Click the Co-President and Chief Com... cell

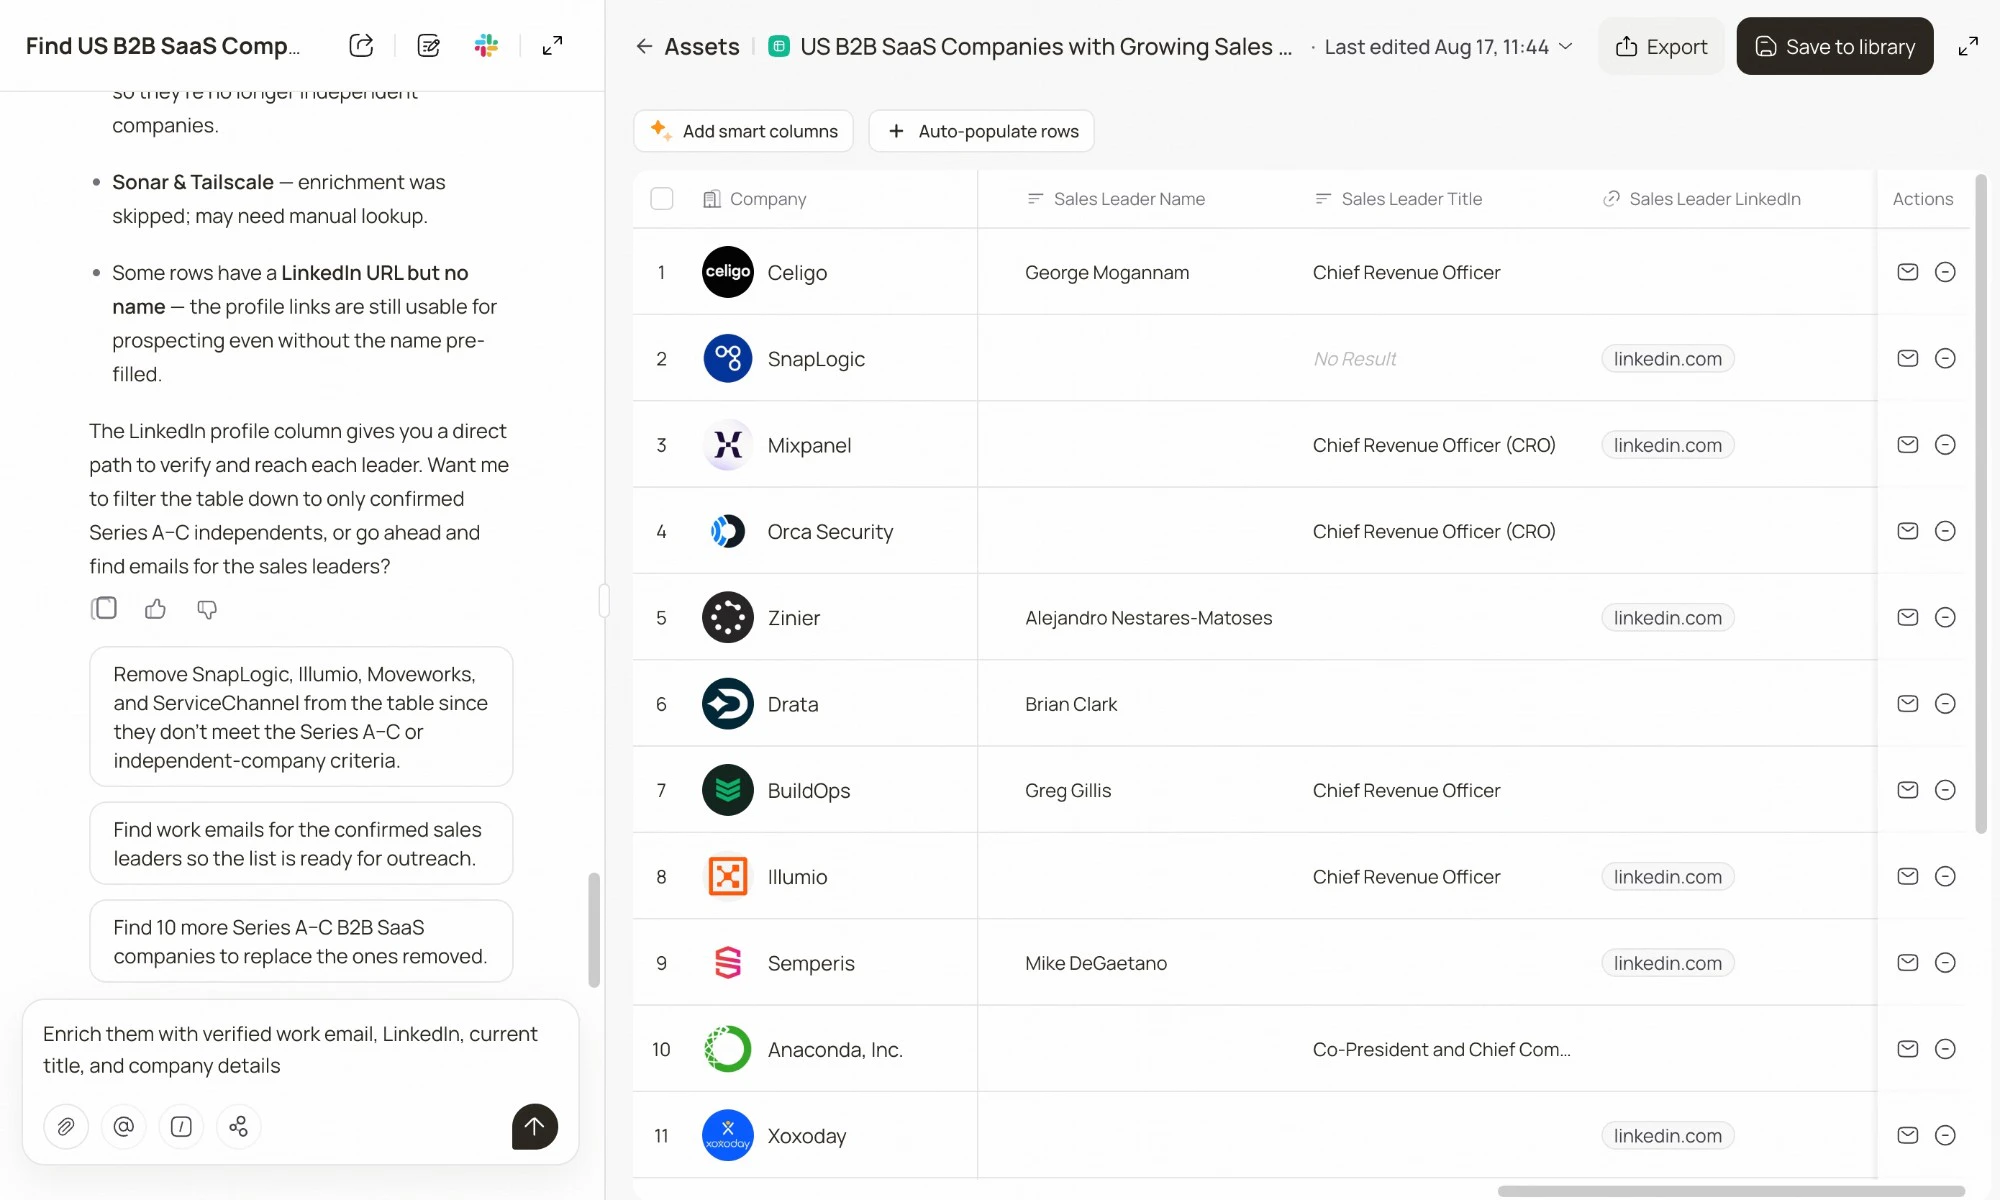pyautogui.click(x=1441, y=1050)
